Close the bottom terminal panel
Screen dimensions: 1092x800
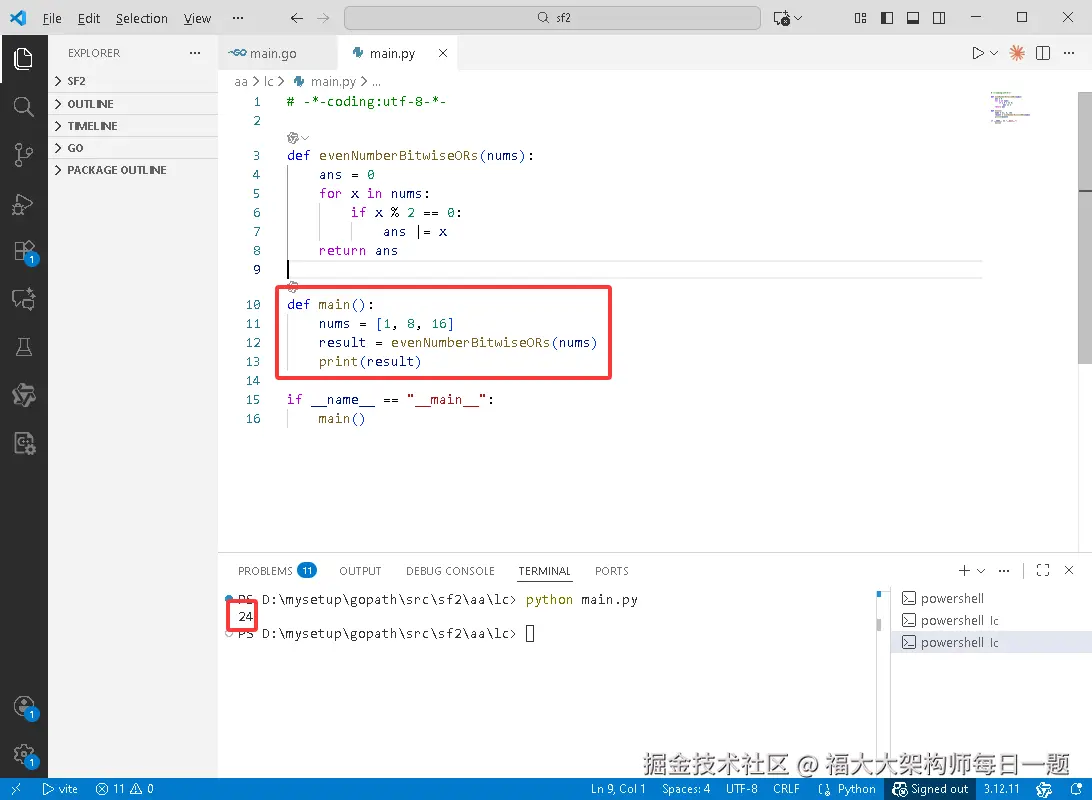[1069, 570]
